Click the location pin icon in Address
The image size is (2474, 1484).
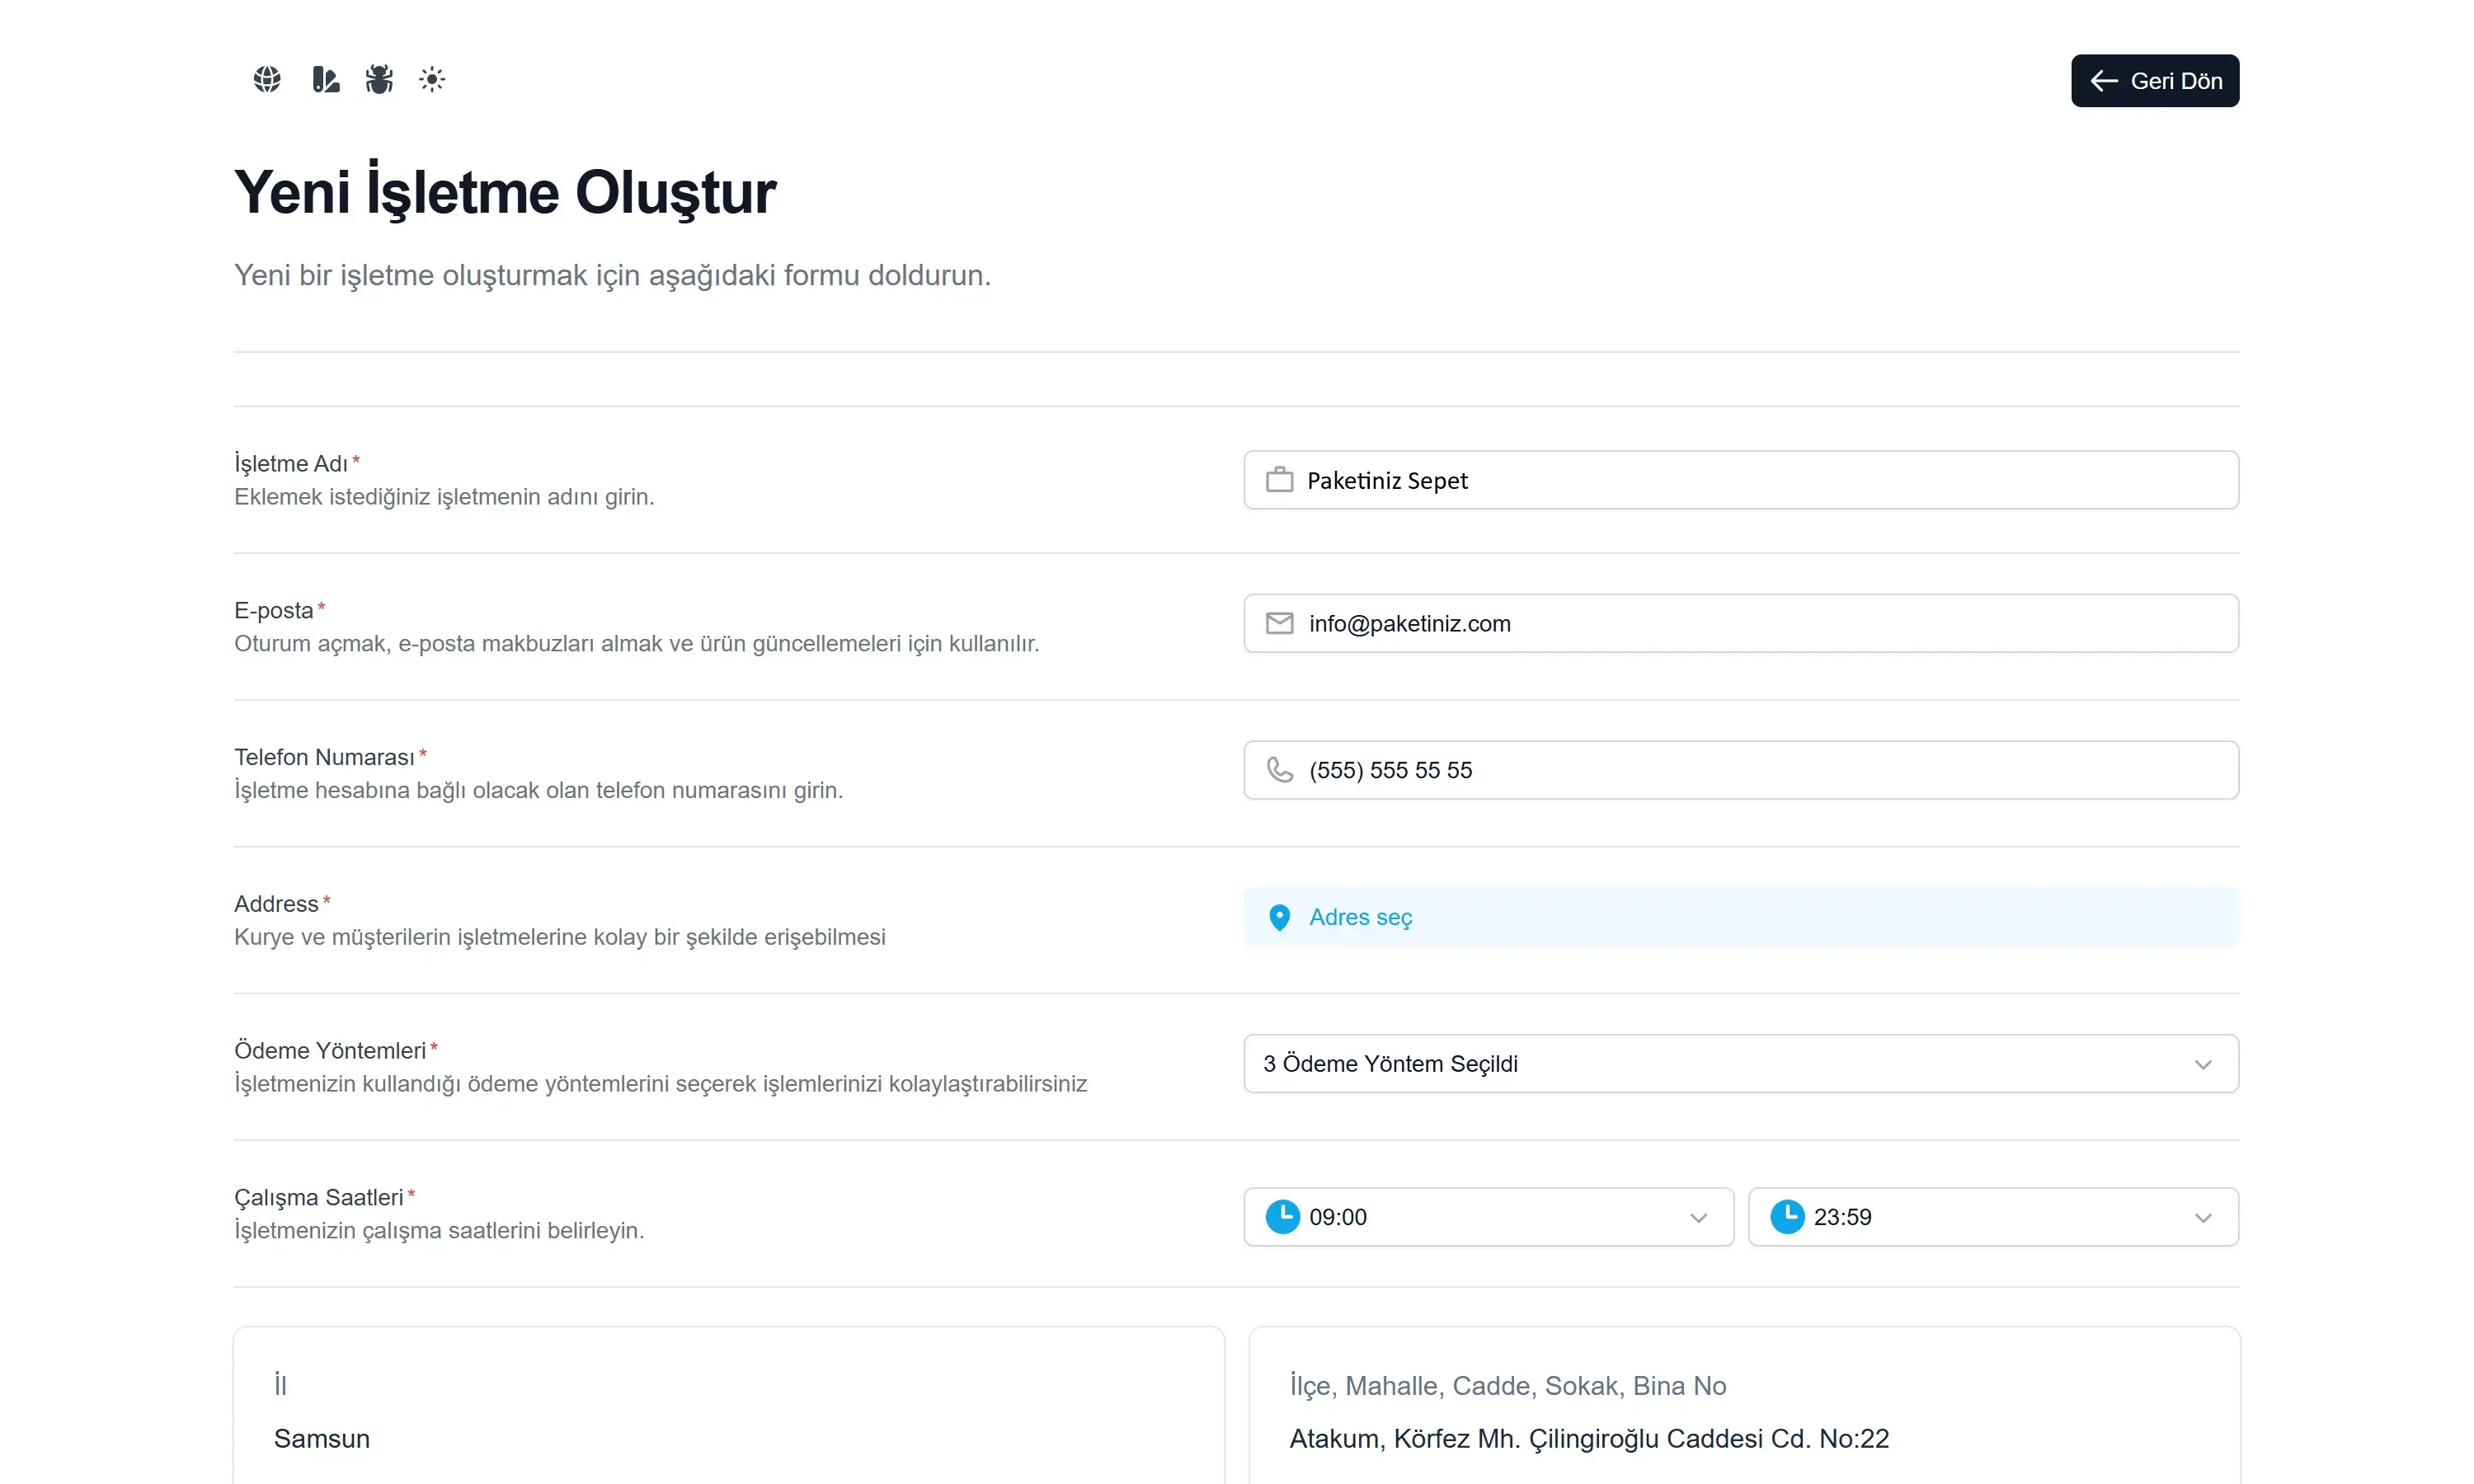point(1279,917)
